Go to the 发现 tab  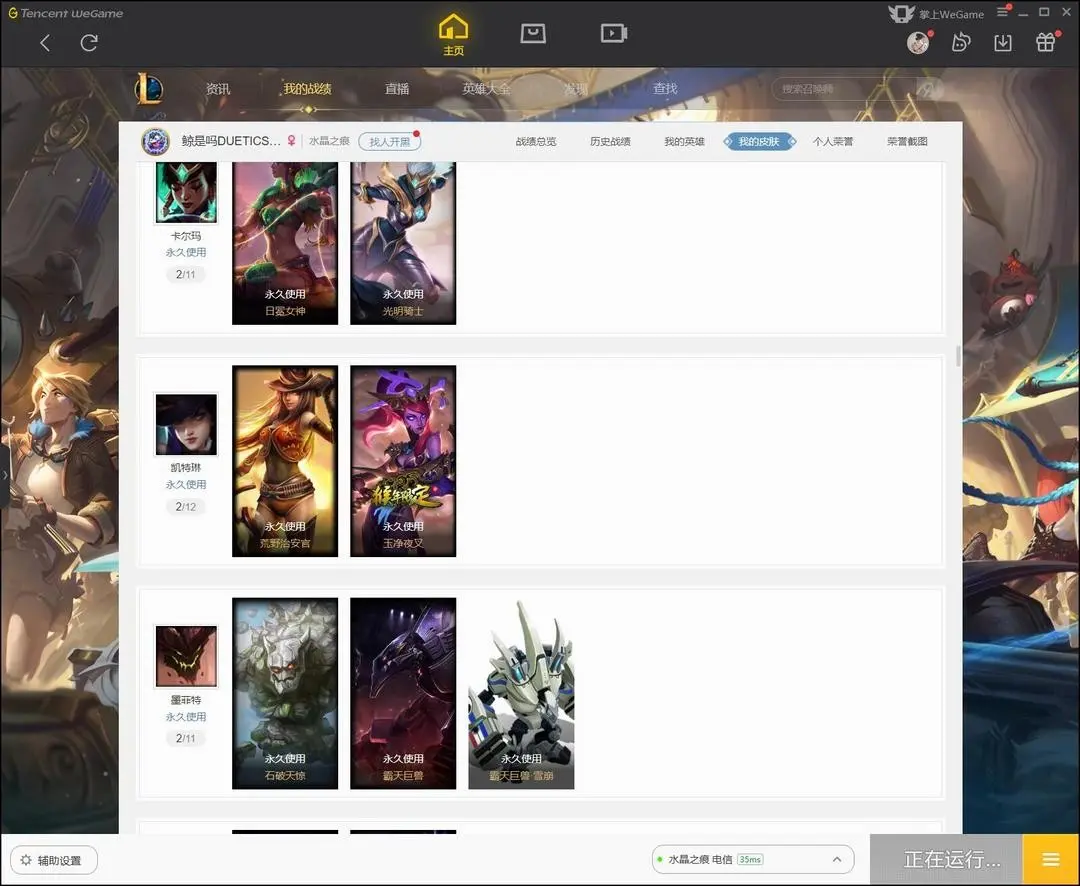[x=576, y=89]
